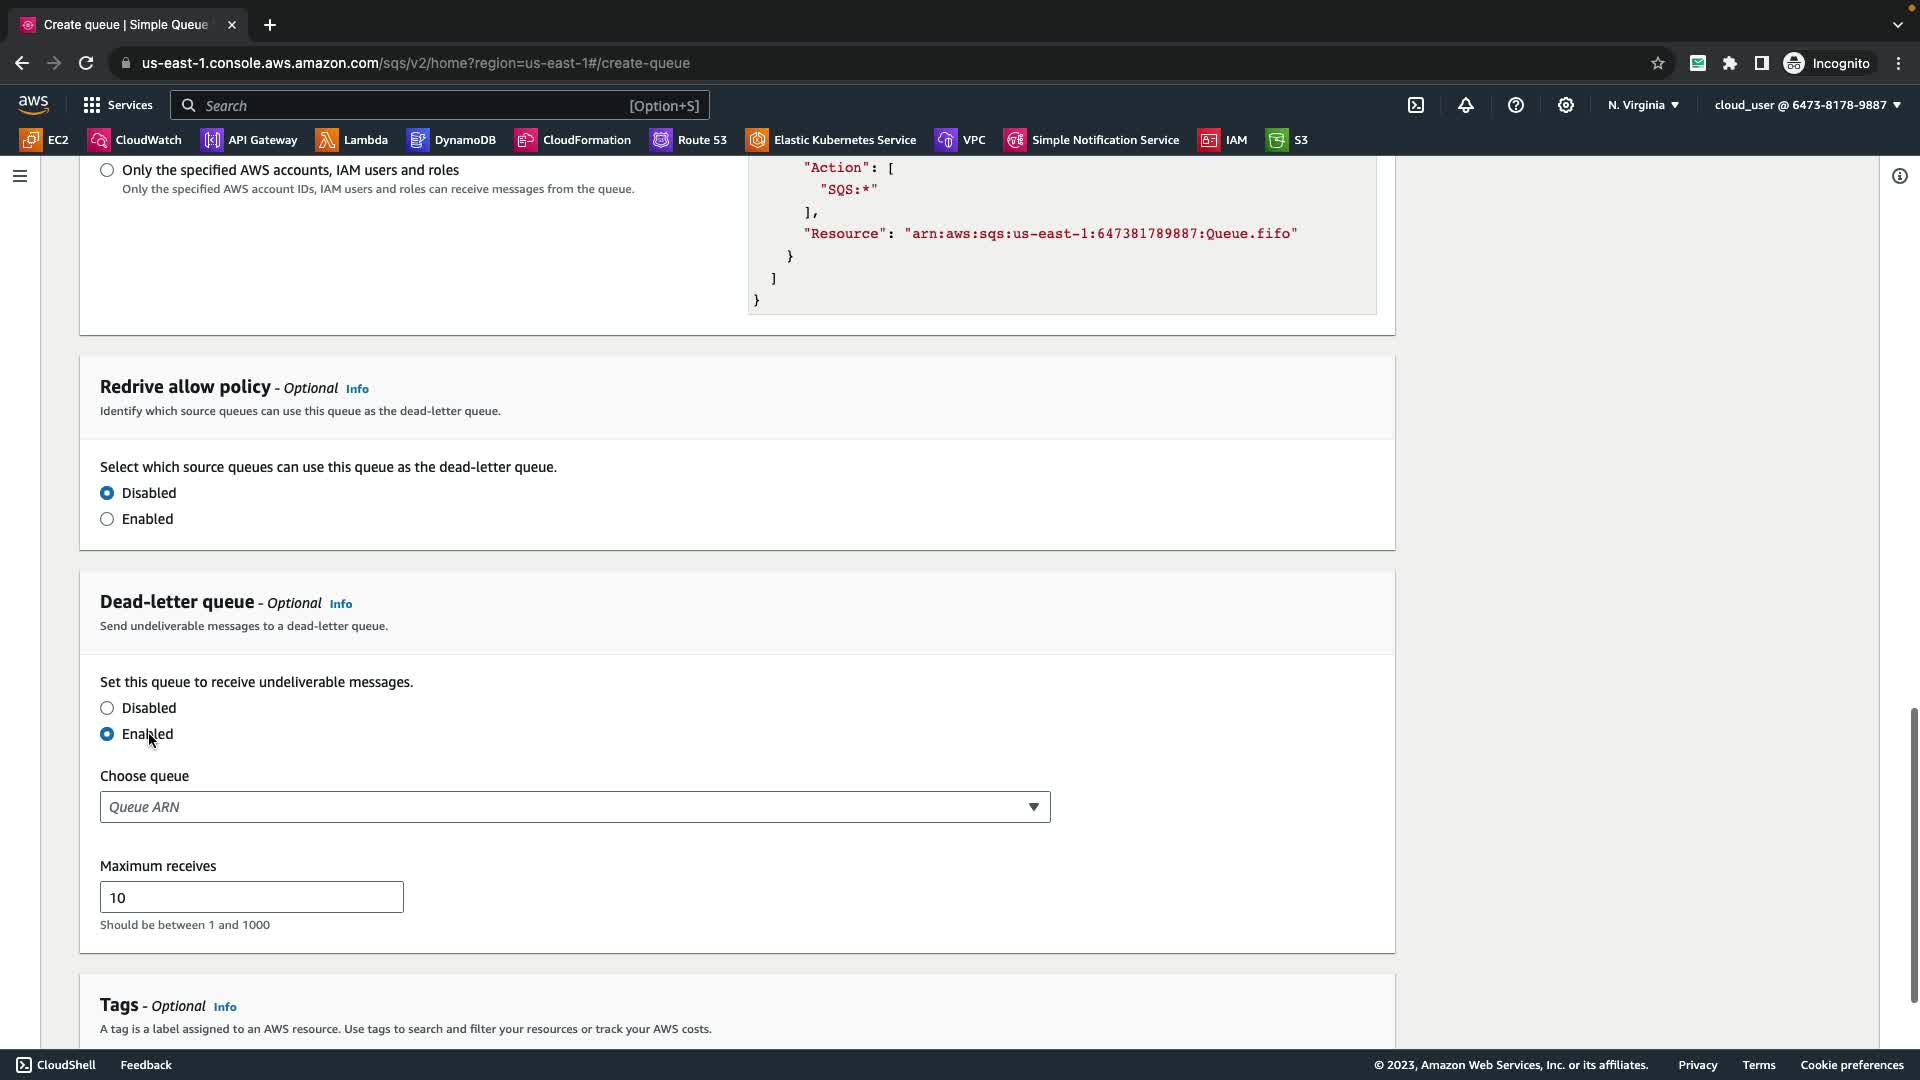Click the Maximum receives input field
This screenshot has height=1080, width=1920.
251,897
